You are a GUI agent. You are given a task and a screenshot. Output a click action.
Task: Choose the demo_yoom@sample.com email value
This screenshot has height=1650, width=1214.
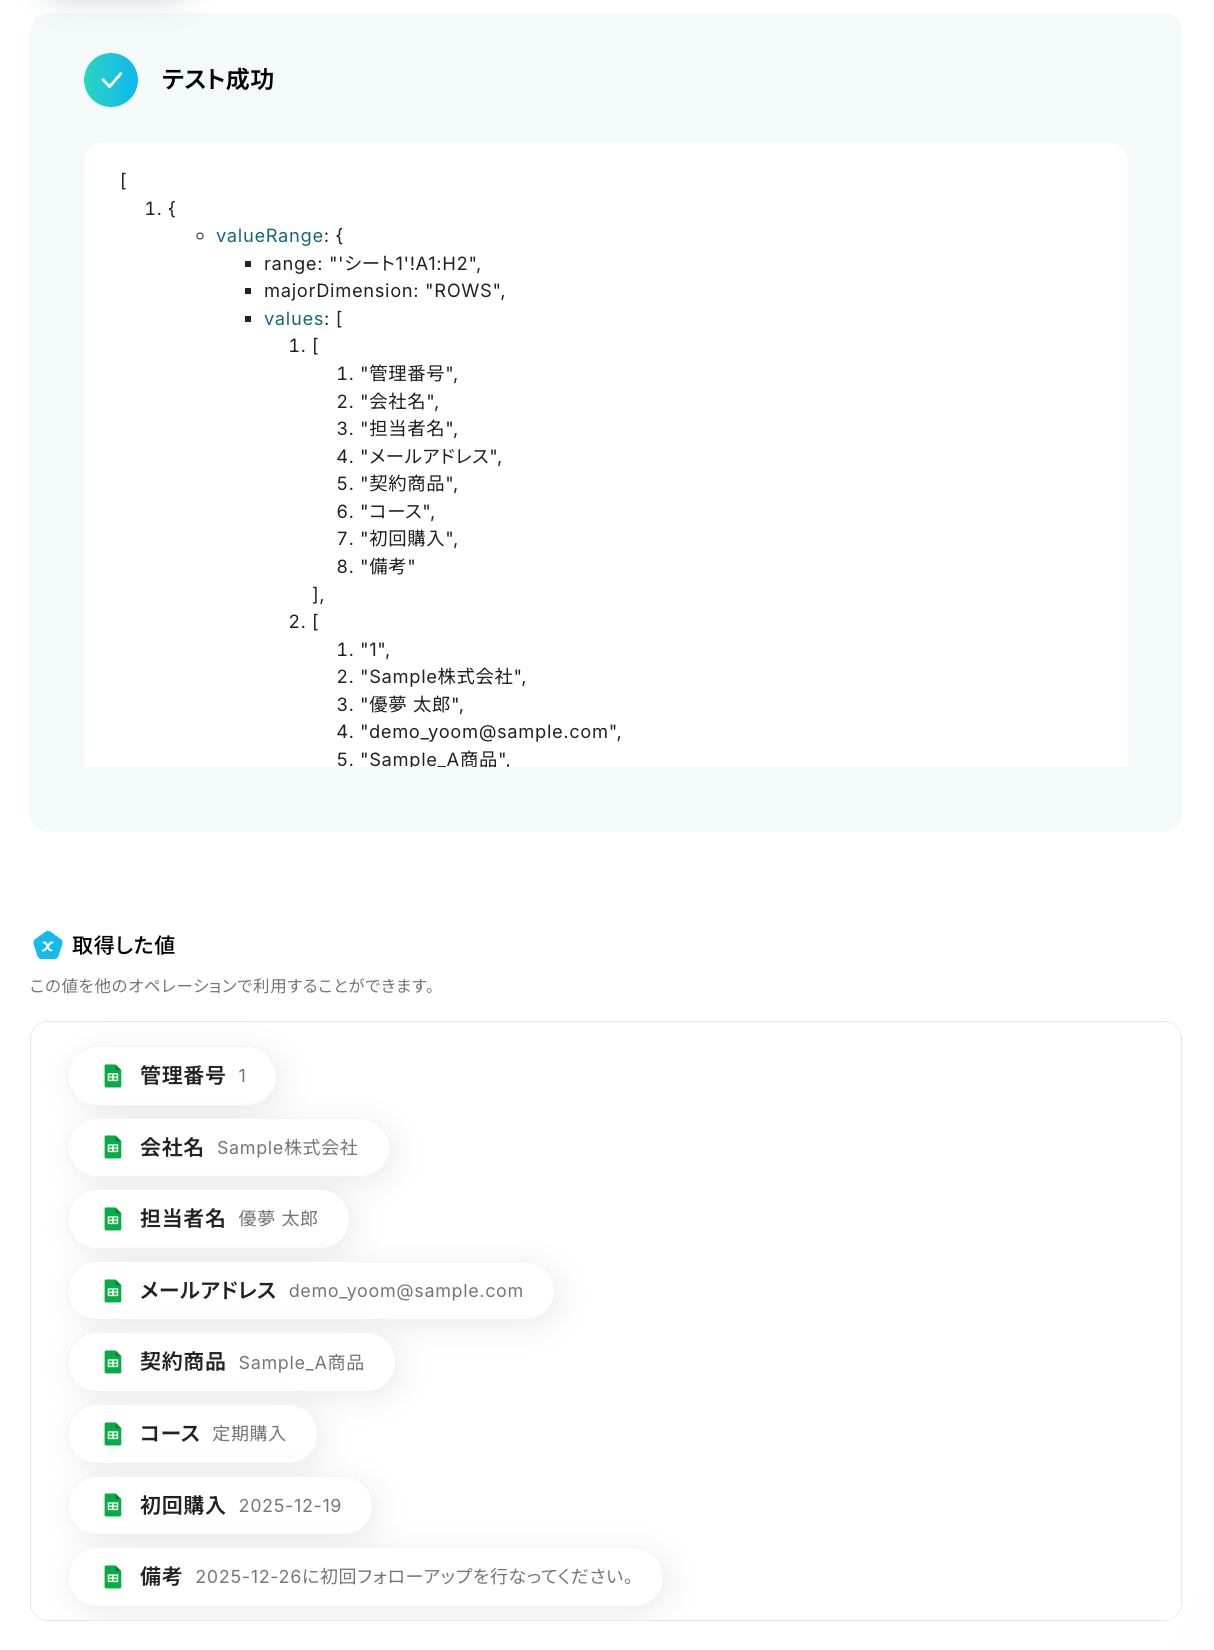(x=406, y=1291)
